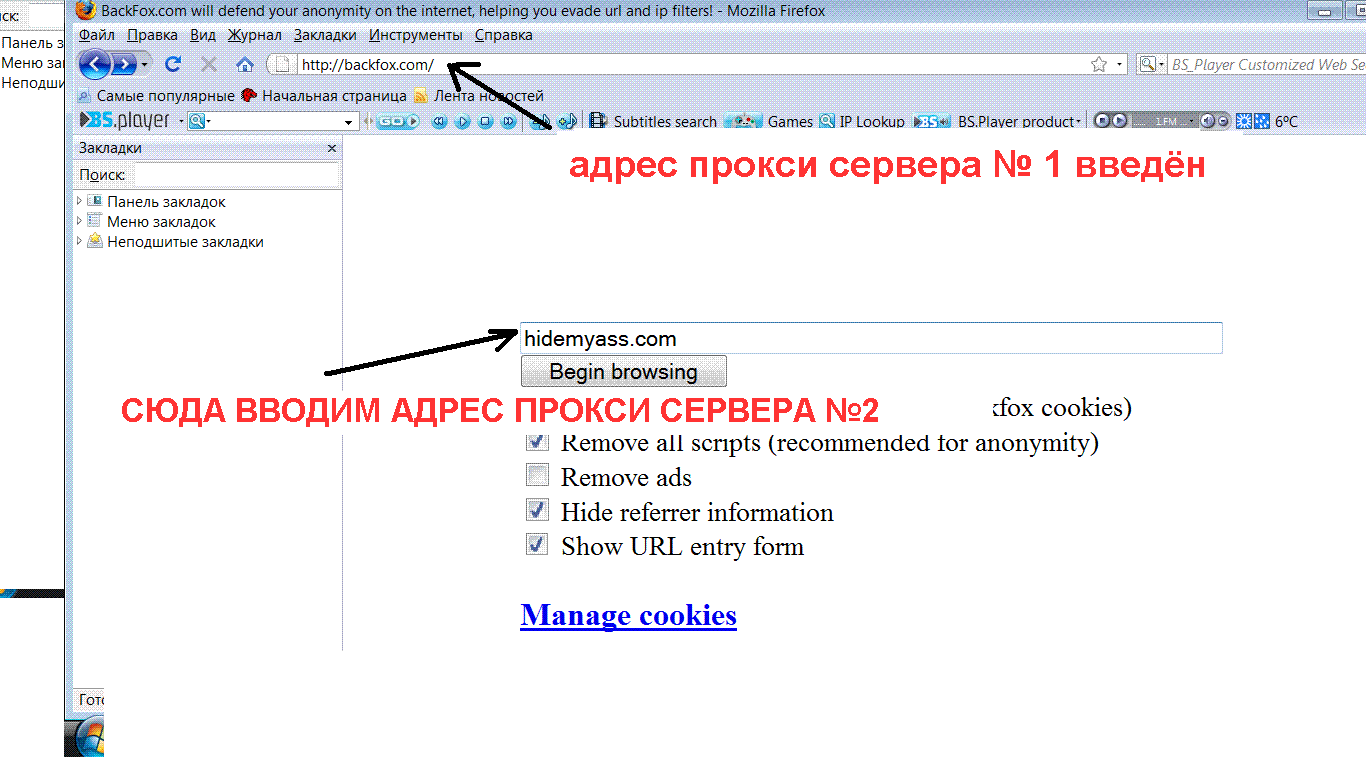Select Неподшитые закладки in the sidebar
1366x768 pixels.
coord(185,241)
